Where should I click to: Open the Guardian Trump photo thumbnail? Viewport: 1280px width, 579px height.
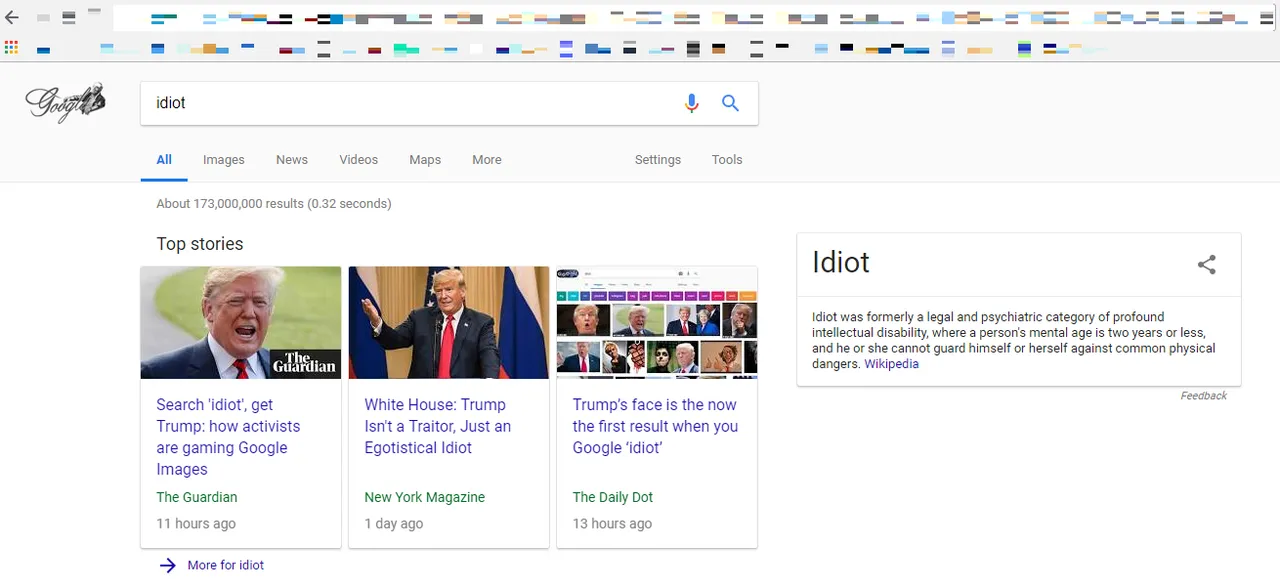point(241,323)
